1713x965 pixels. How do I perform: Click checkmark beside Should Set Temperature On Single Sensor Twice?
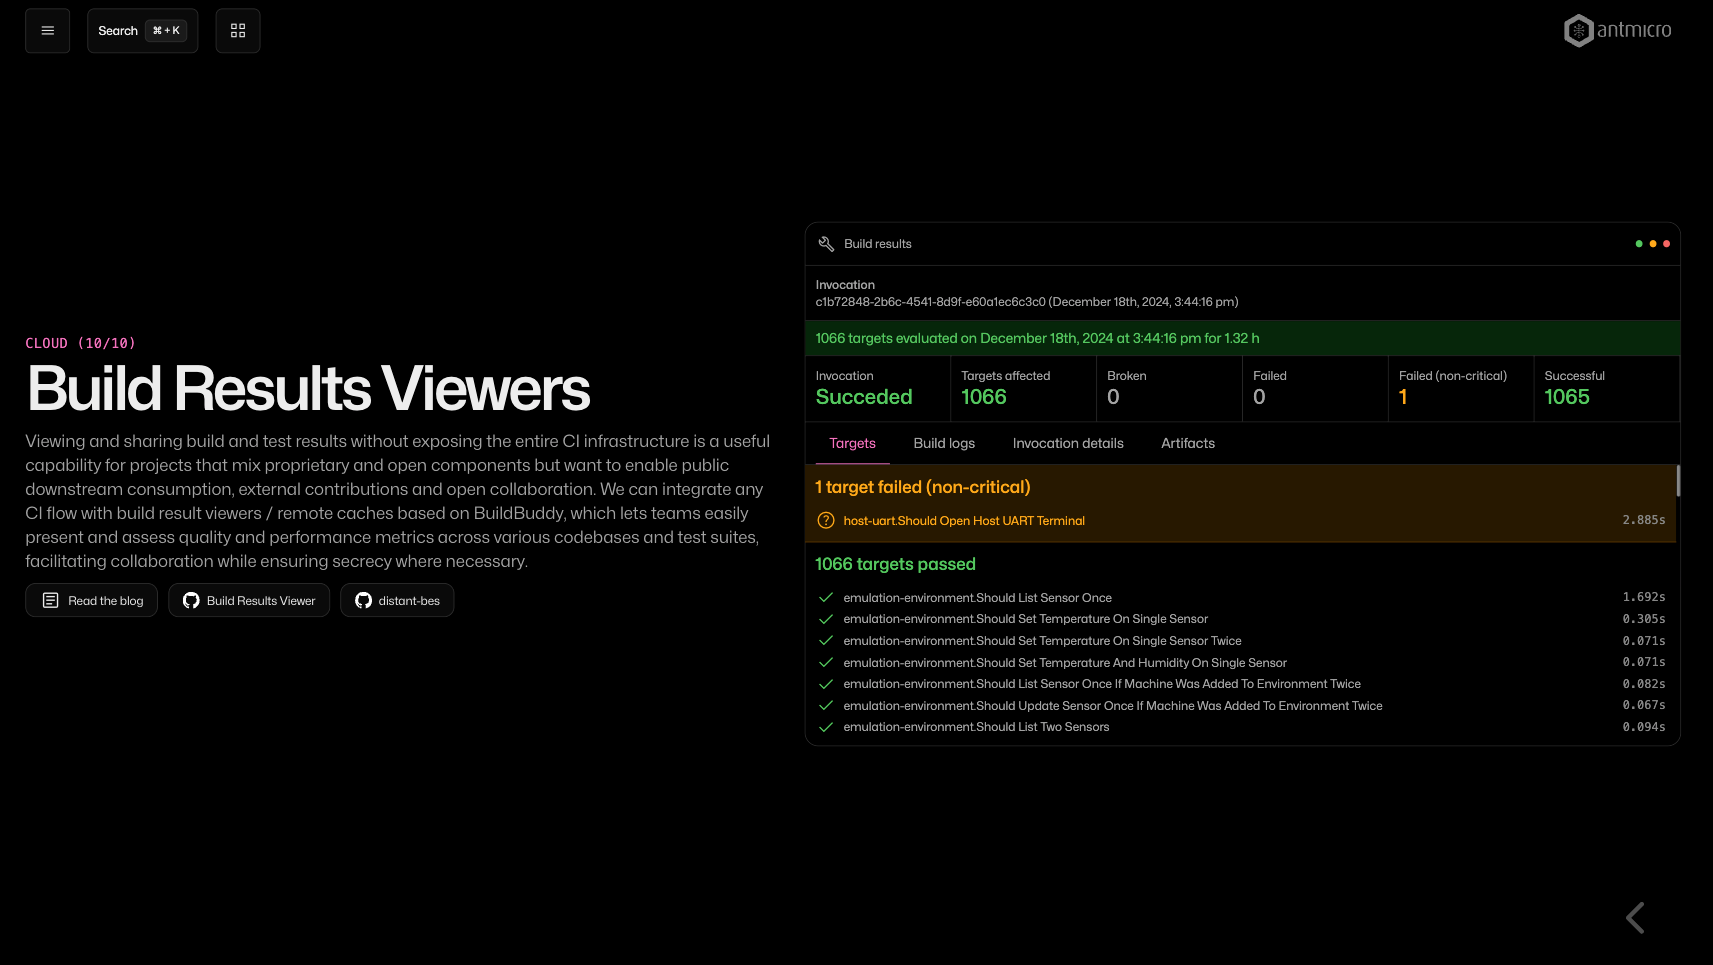click(x=826, y=641)
